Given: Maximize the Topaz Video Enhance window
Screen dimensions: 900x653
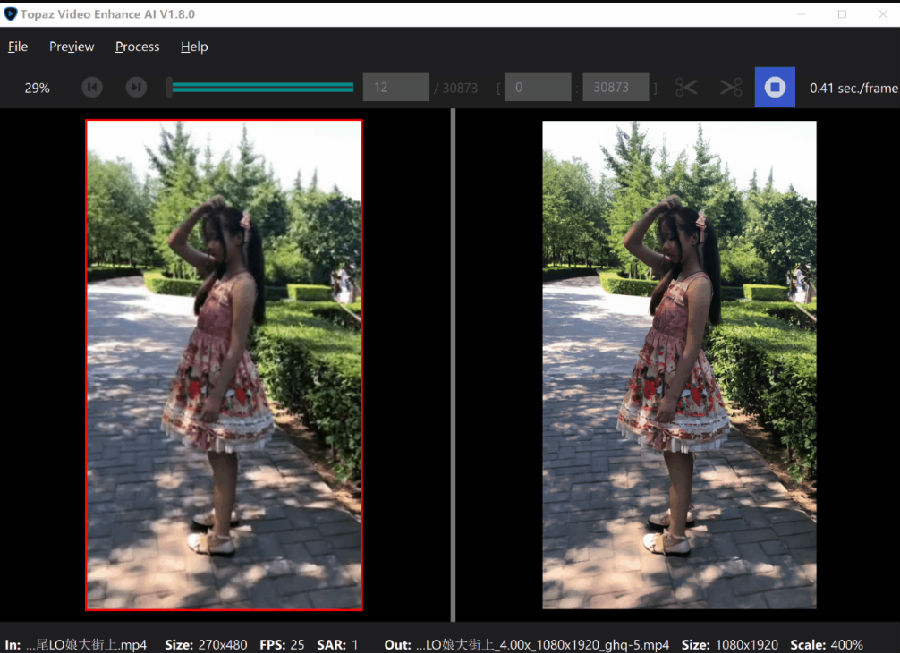Looking at the screenshot, I should click(842, 14).
